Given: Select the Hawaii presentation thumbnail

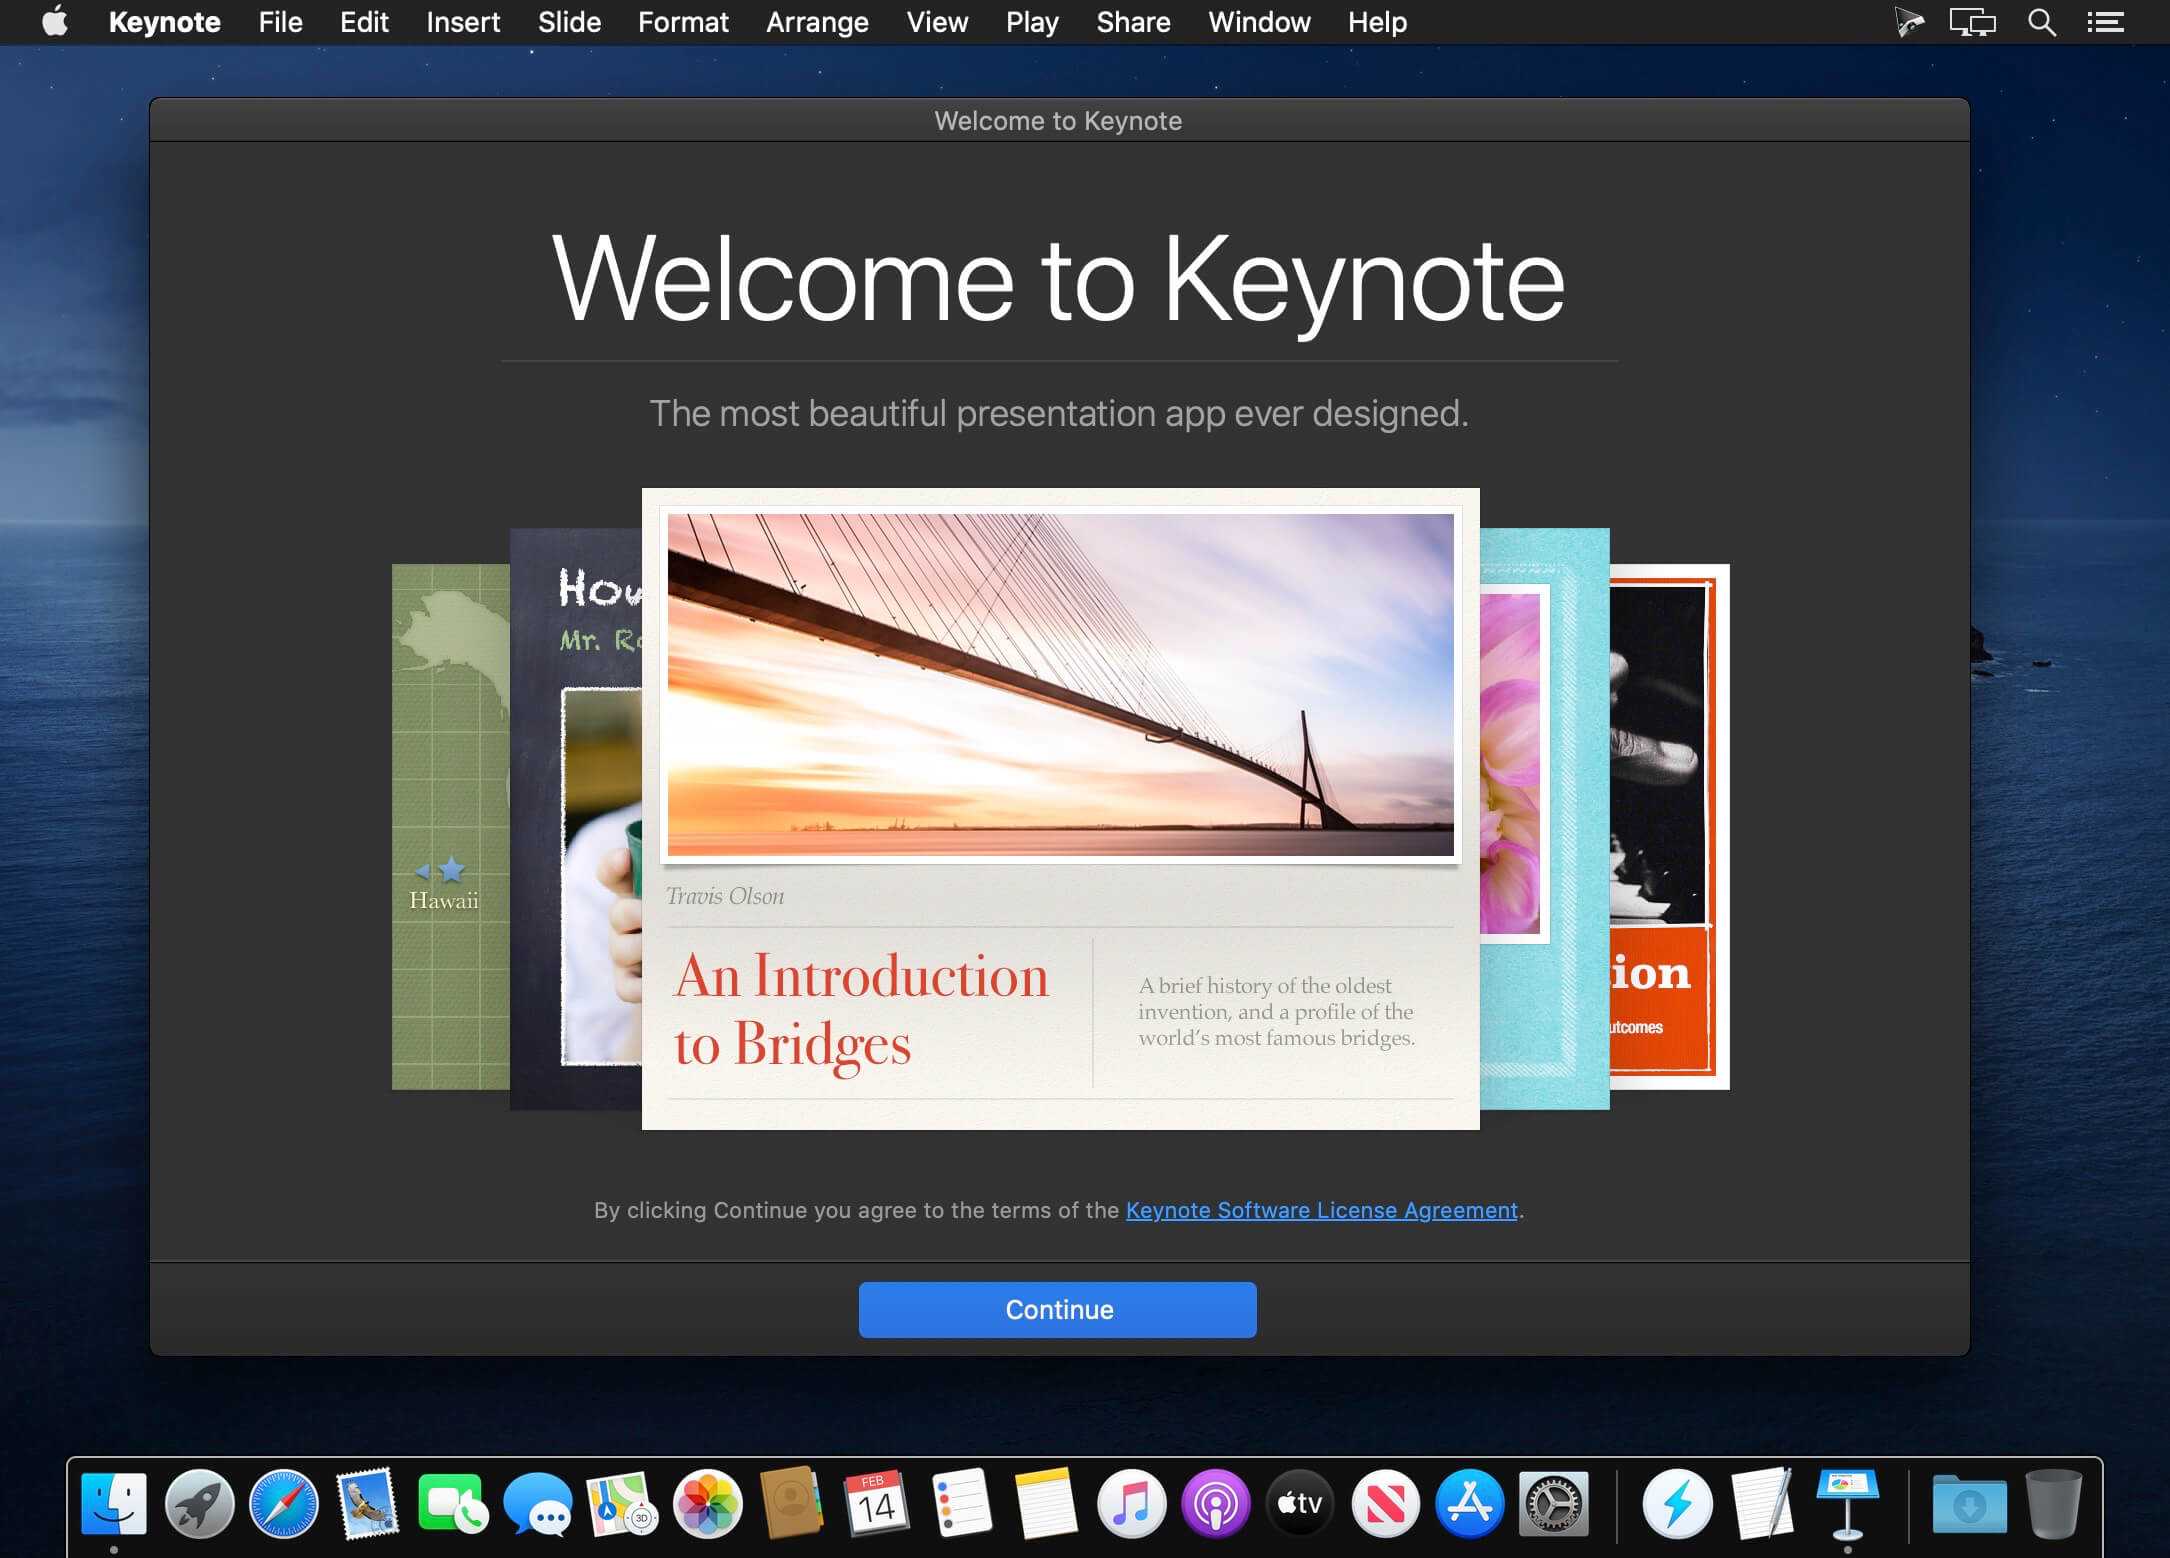Looking at the screenshot, I should (443, 825).
